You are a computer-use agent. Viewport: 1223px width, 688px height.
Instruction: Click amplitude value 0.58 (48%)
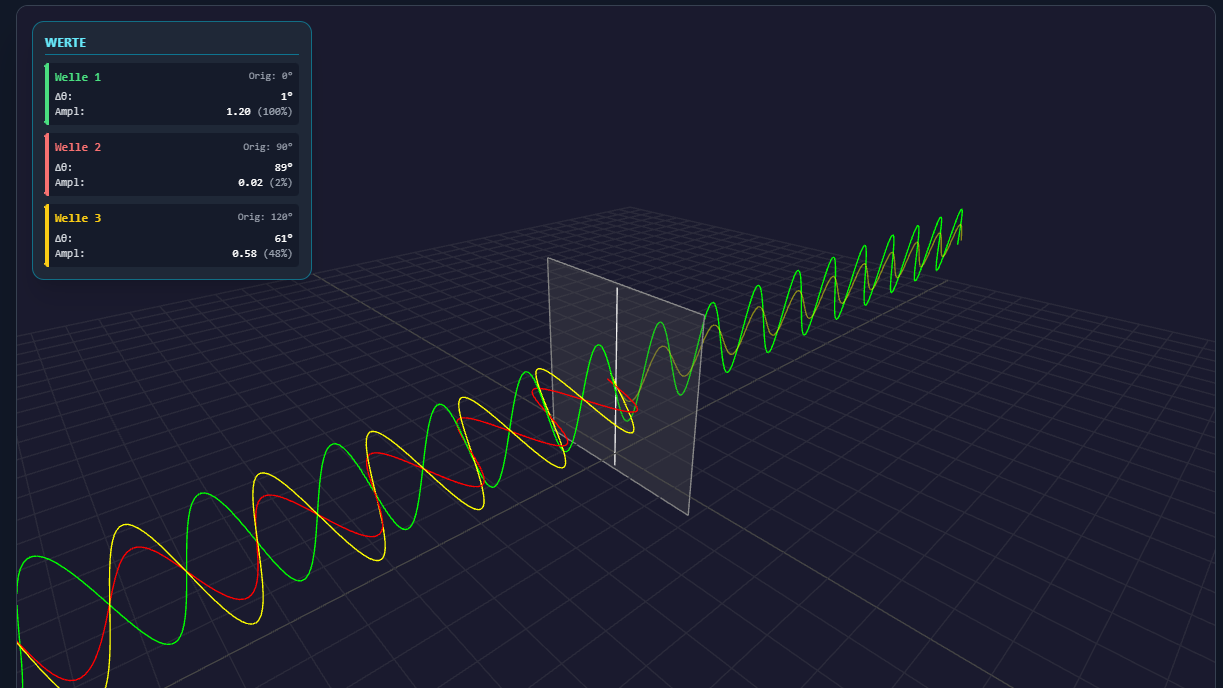[262, 253]
